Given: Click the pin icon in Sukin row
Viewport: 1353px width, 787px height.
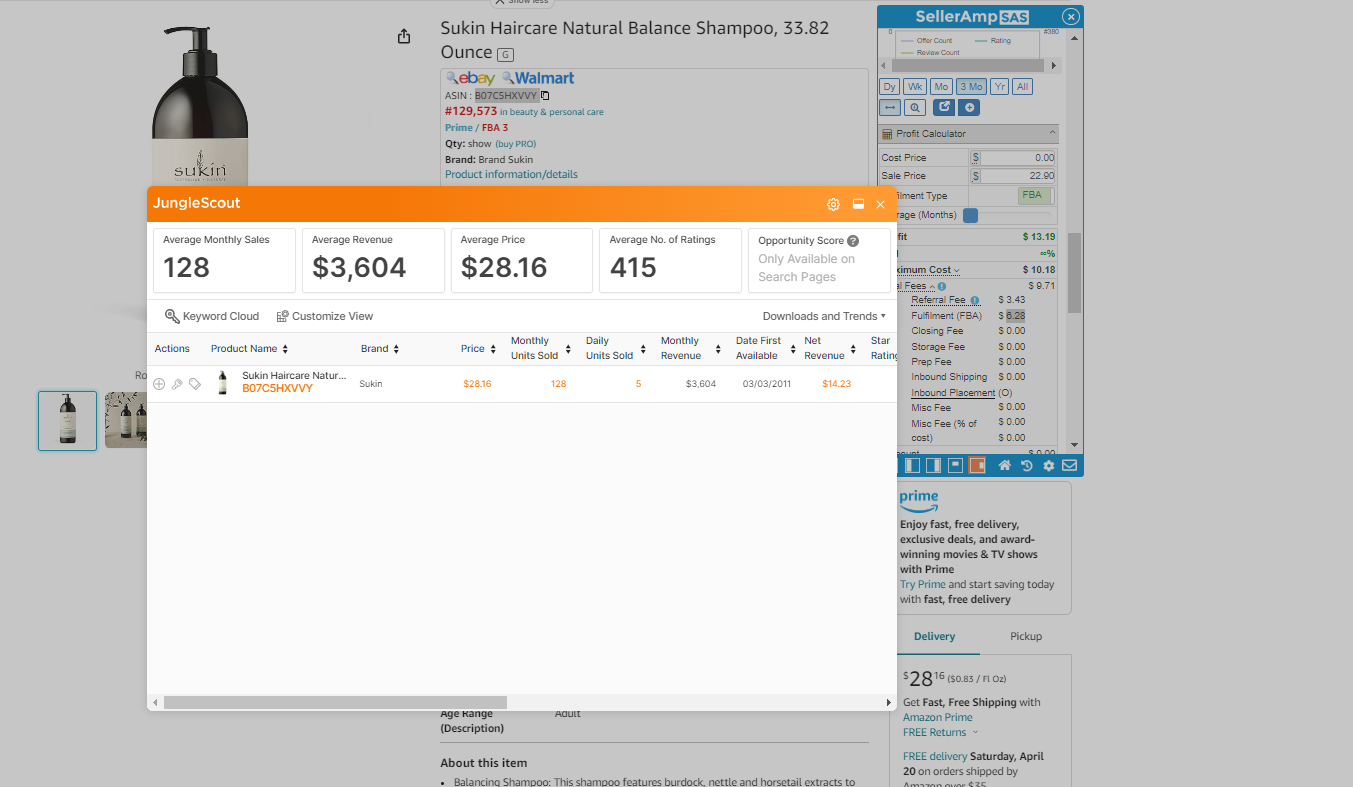Looking at the screenshot, I should (x=177, y=384).
